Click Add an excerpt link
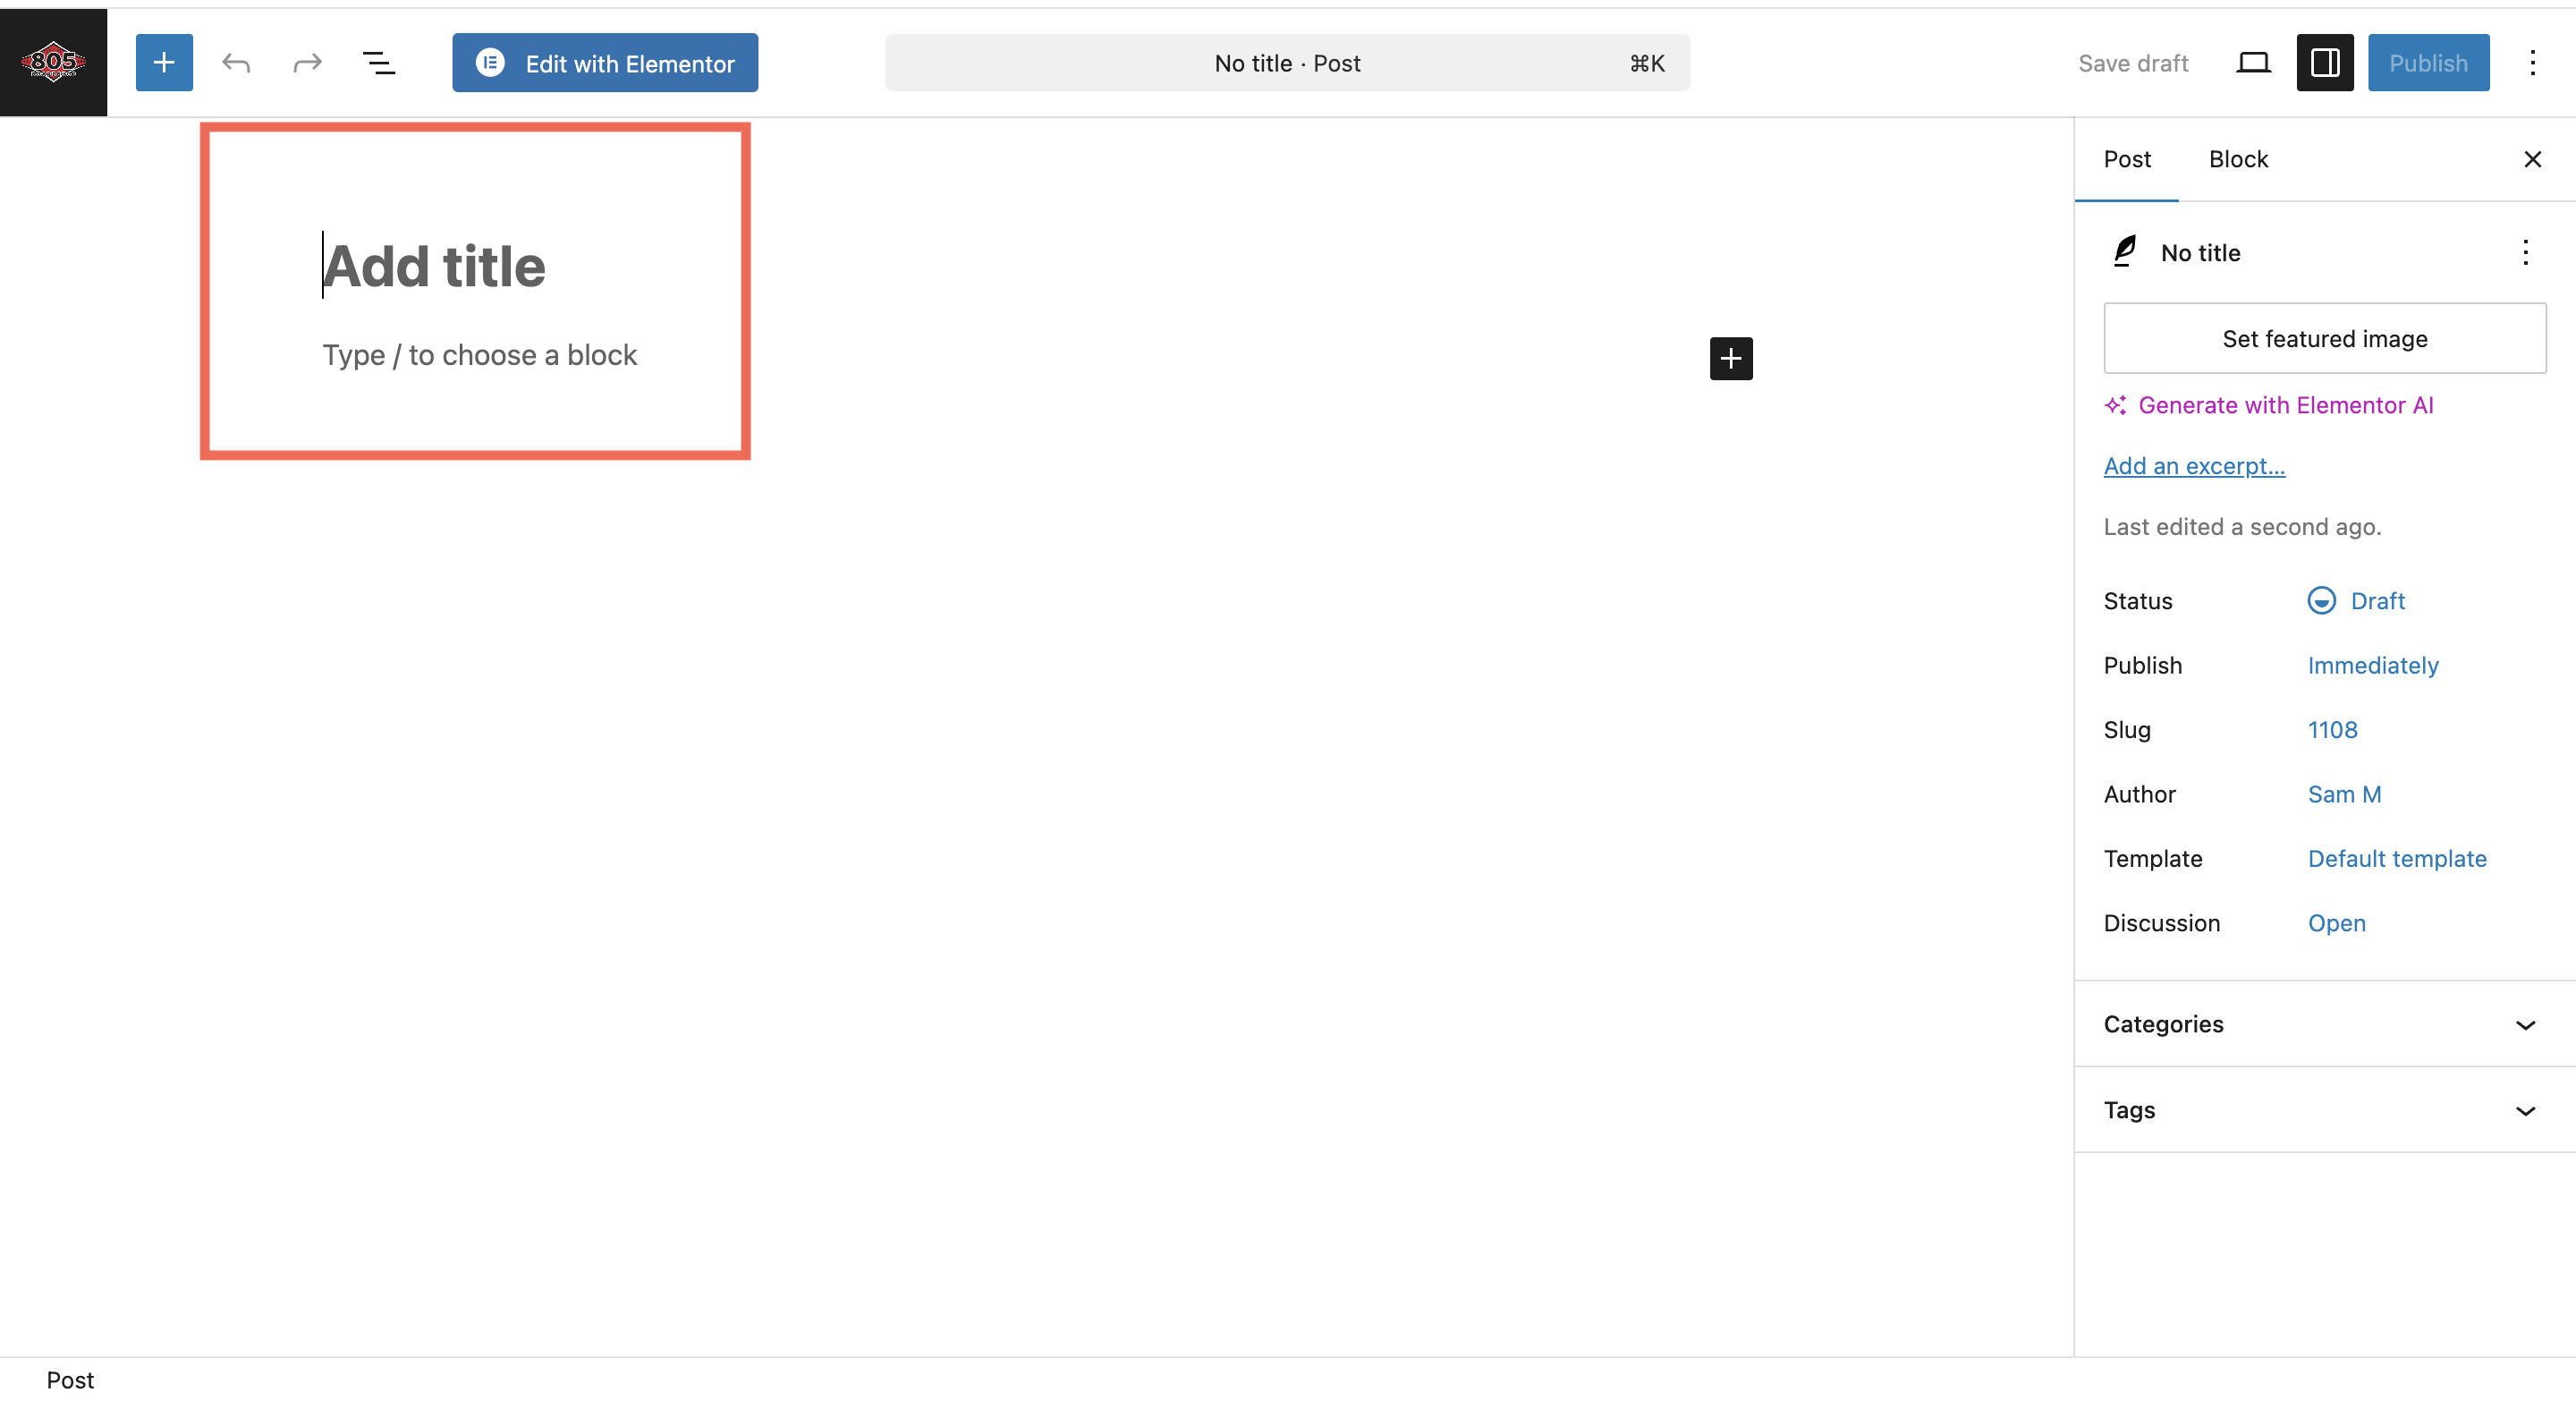The width and height of the screenshot is (2576, 1401). (x=2194, y=465)
